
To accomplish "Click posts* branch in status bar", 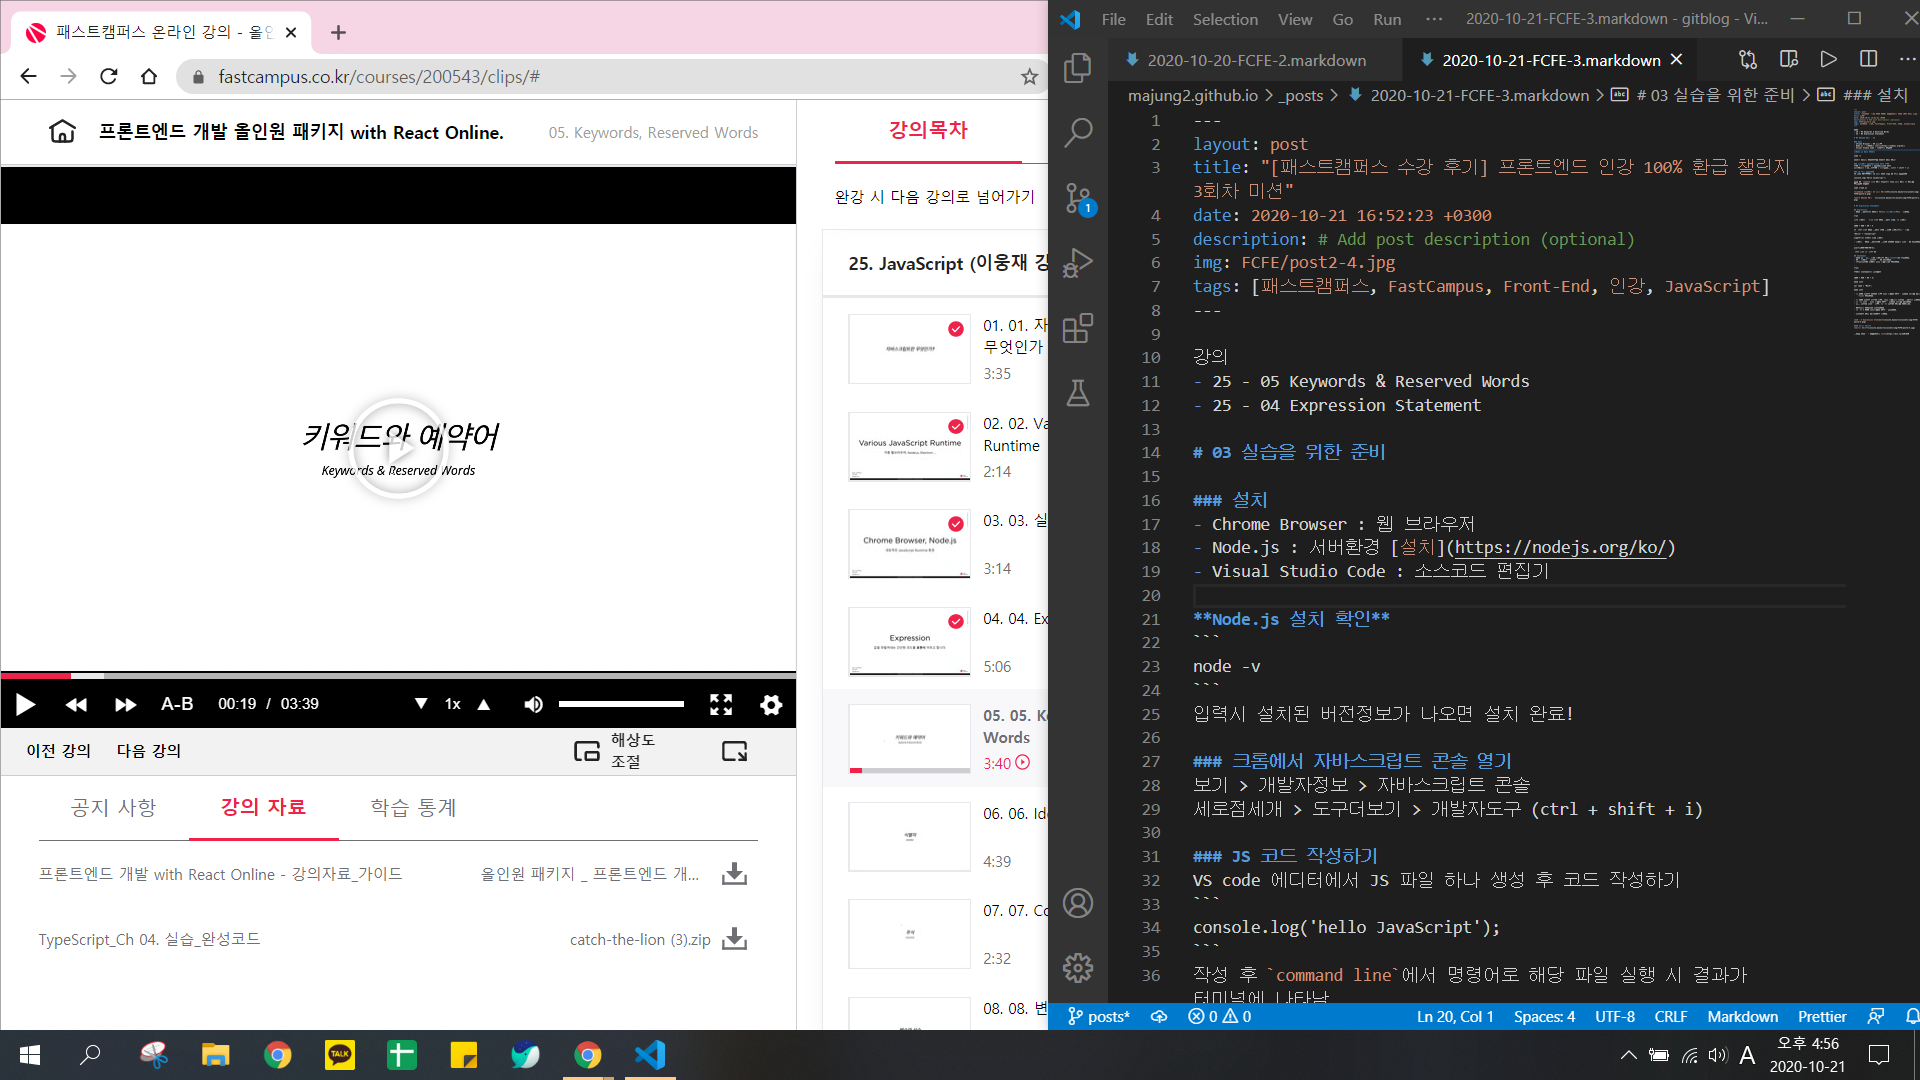I will click(x=1098, y=1016).
